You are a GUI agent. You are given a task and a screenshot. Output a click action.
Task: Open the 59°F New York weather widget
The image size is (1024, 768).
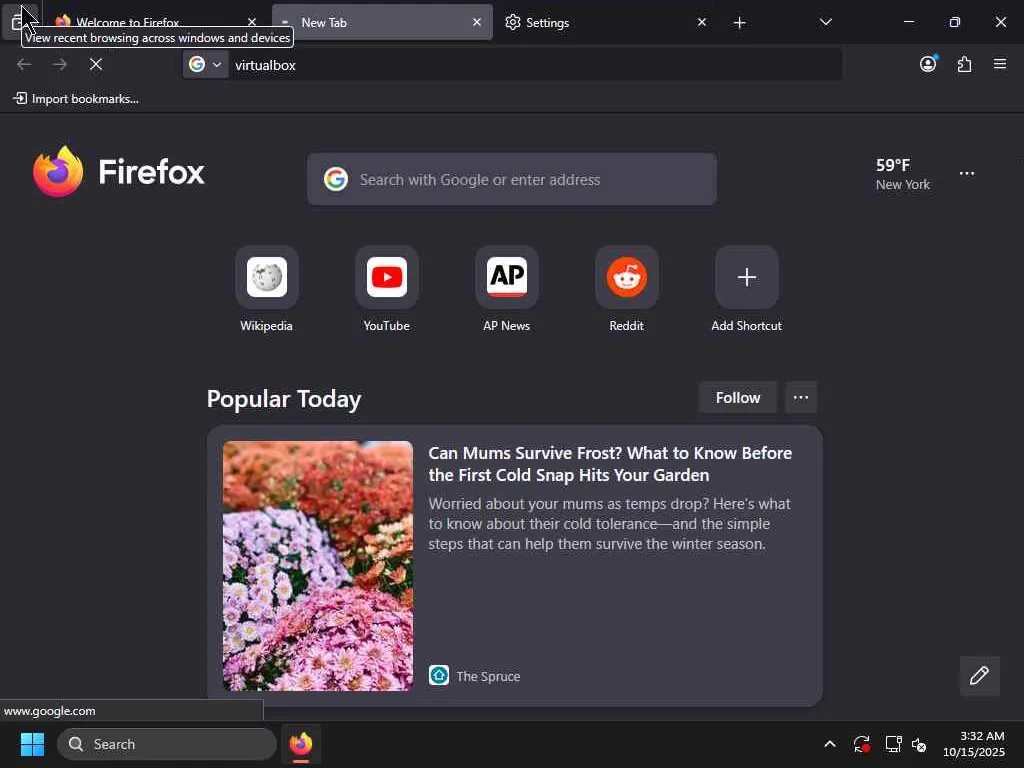tap(903, 174)
